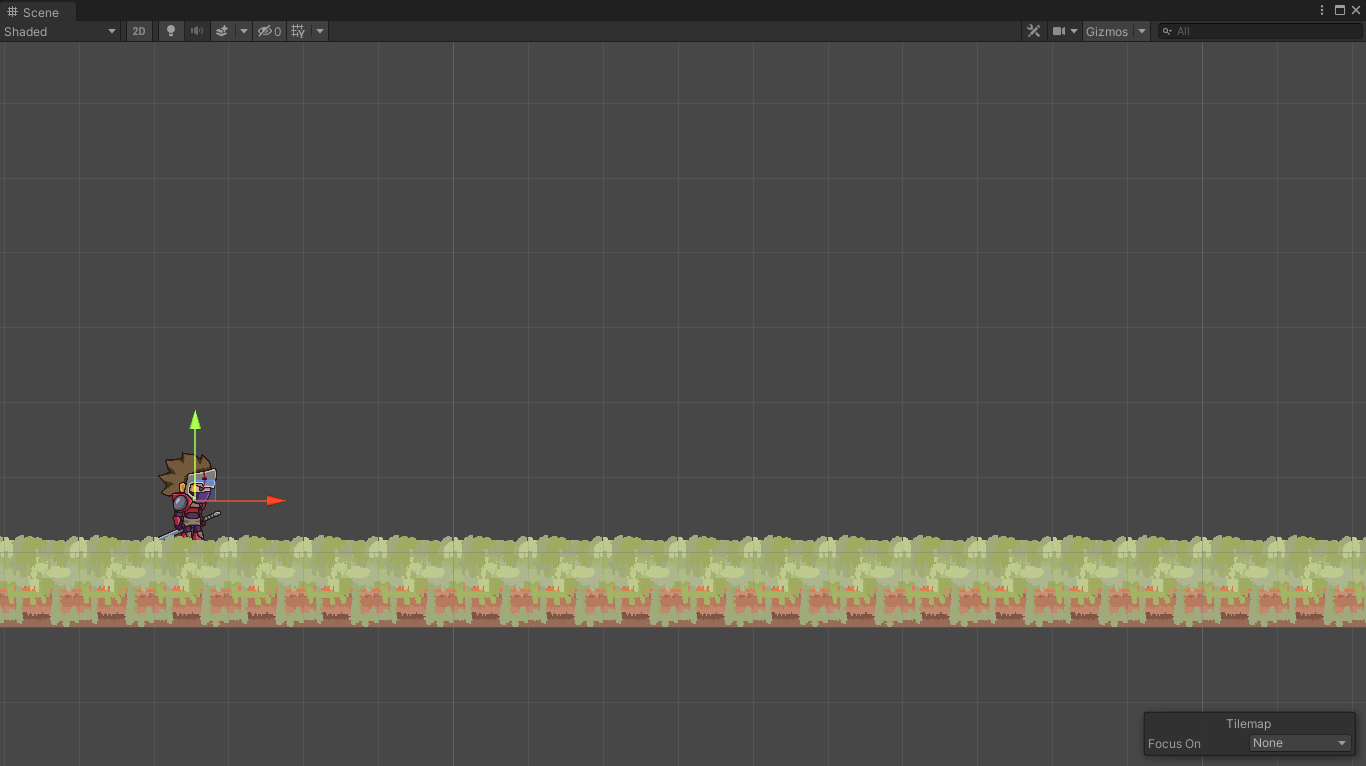Open grid settings dropdown arrow

click(320, 31)
